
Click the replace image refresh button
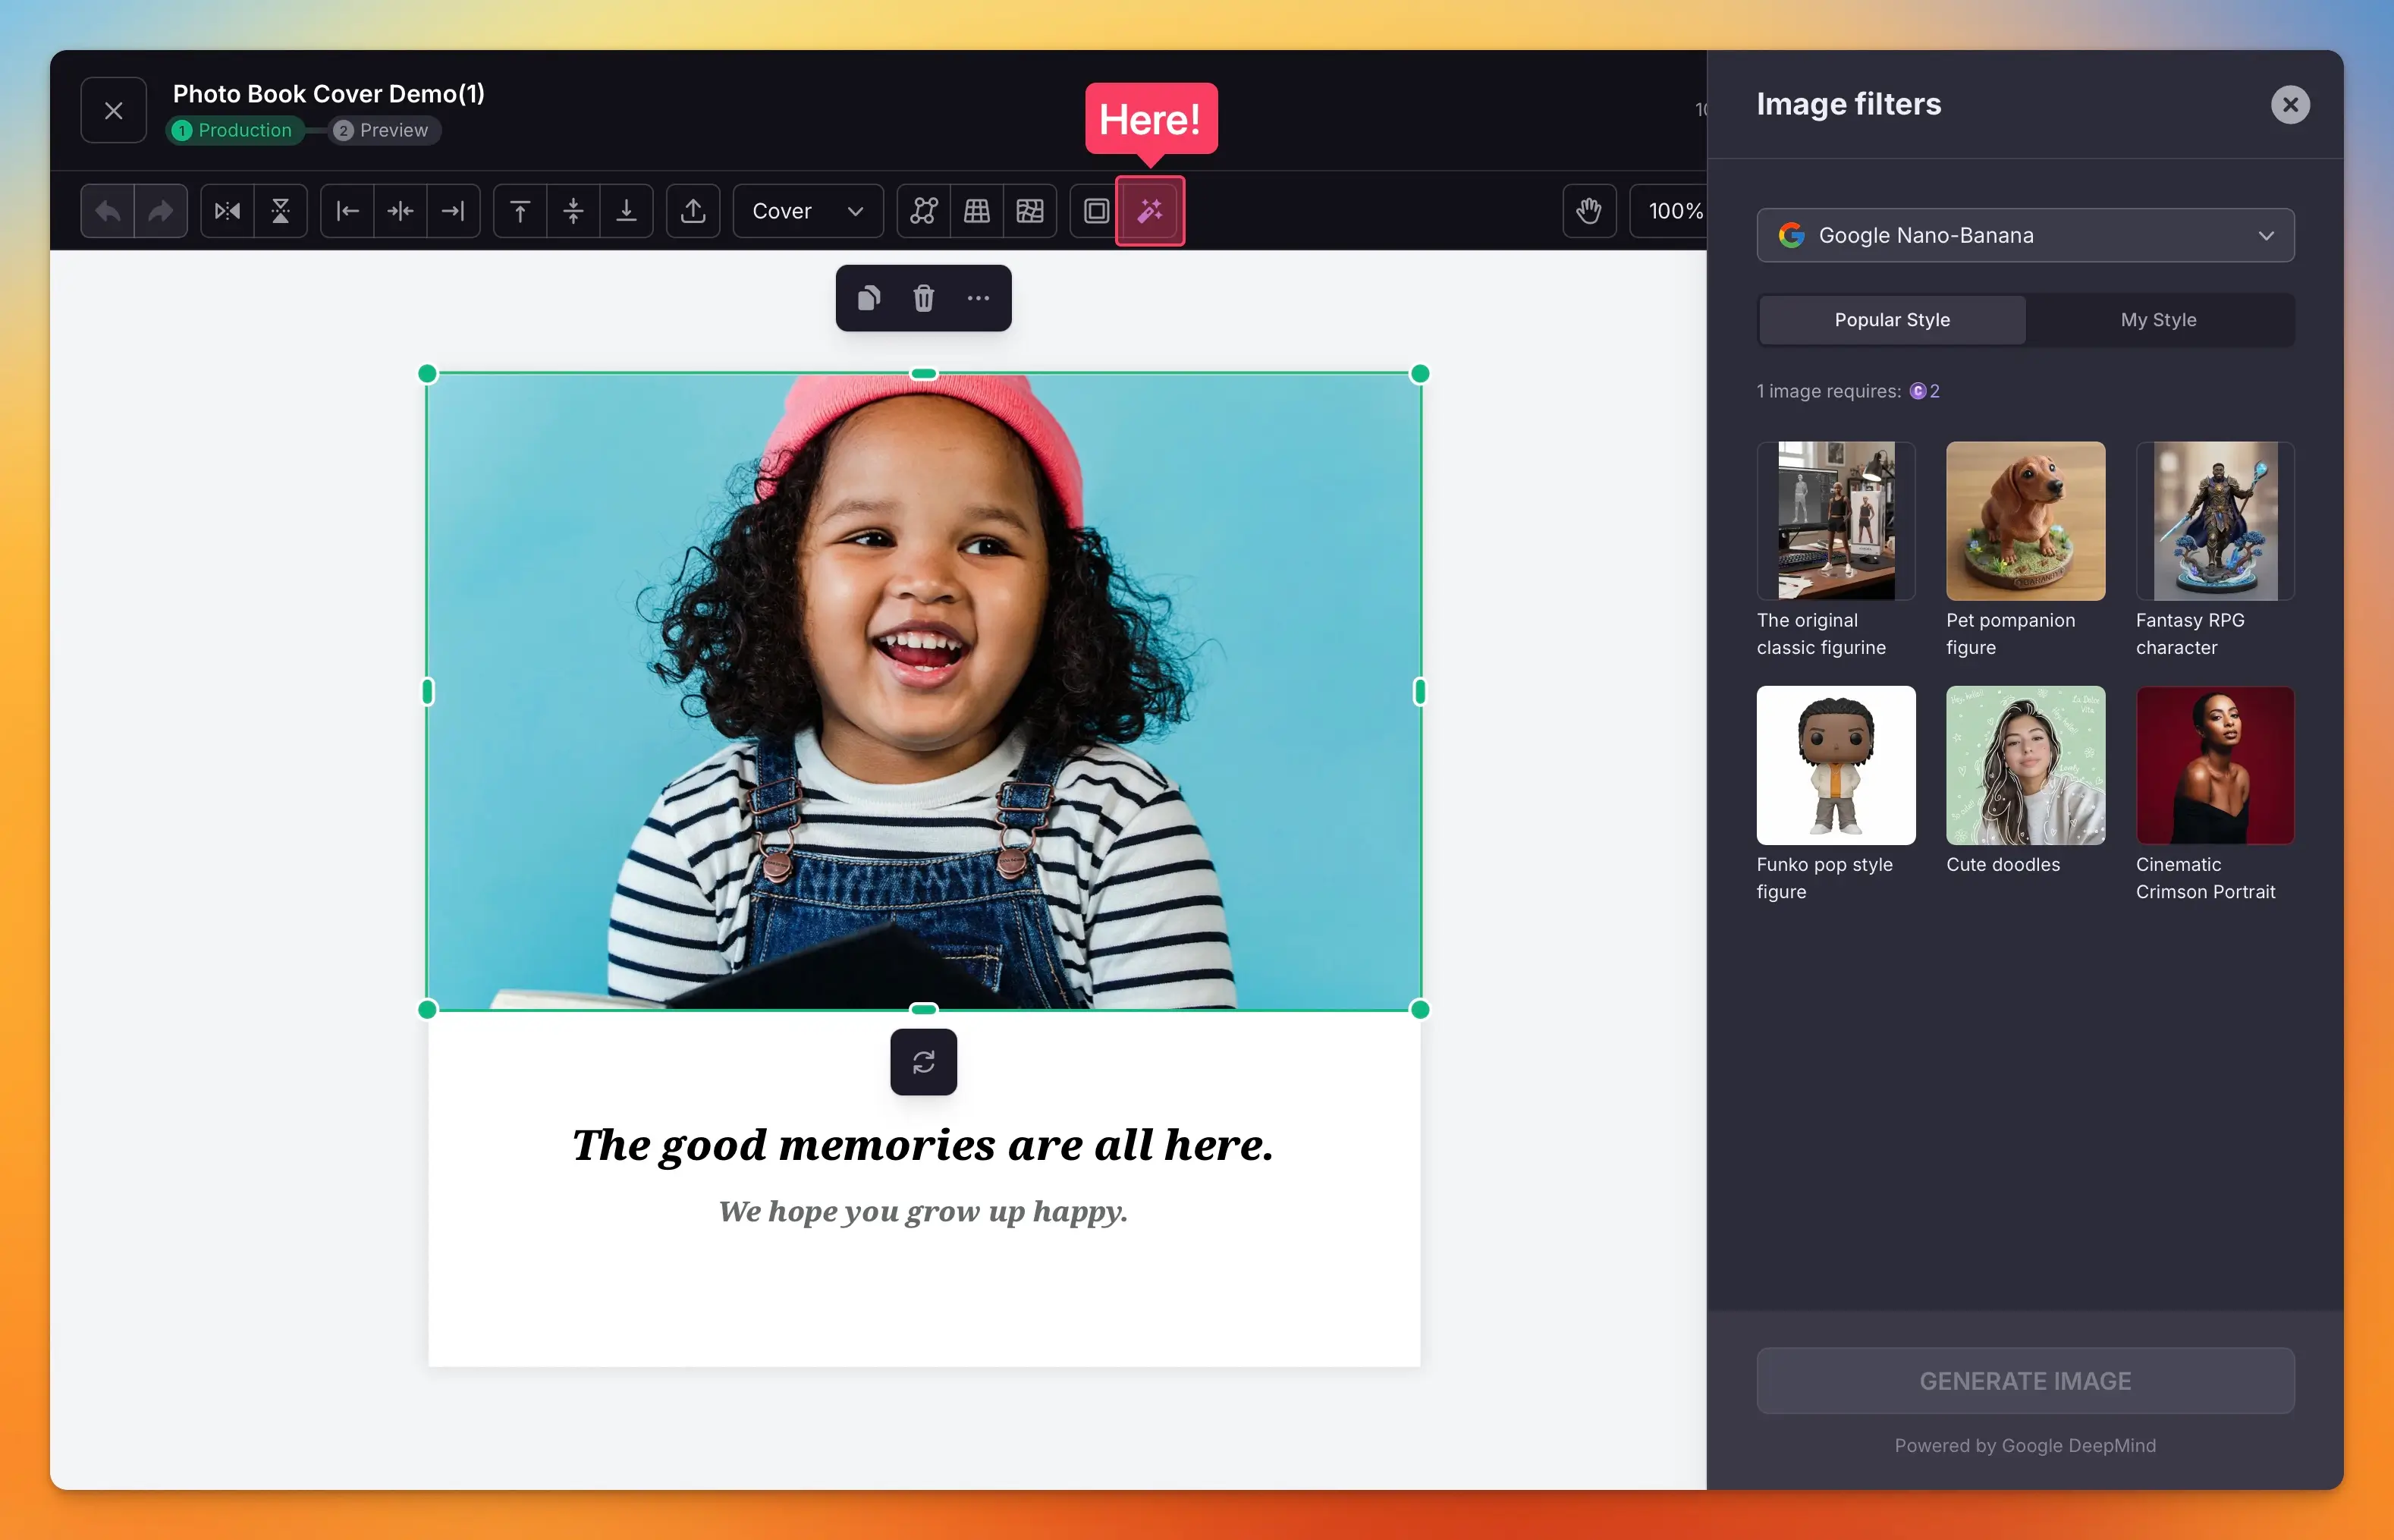point(923,1062)
